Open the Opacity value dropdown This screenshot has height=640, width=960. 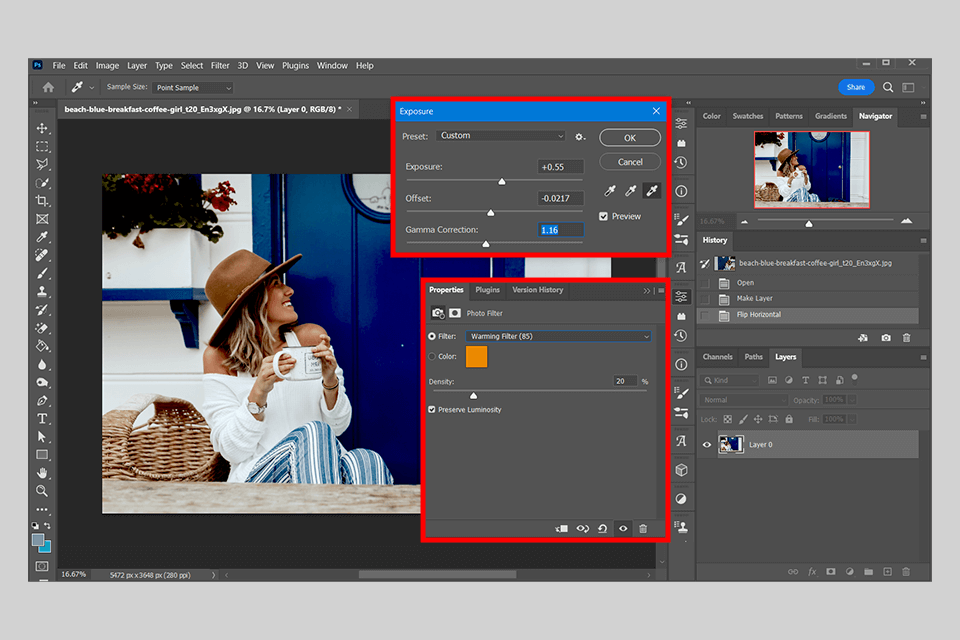click(852, 400)
